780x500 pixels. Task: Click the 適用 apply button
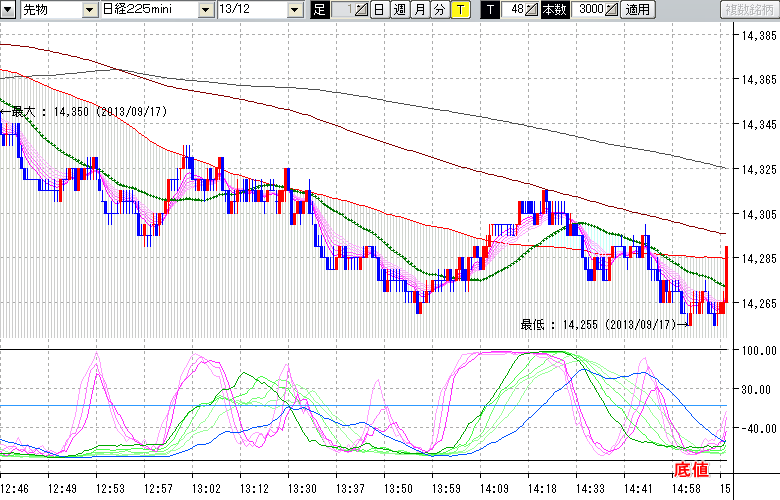click(x=638, y=10)
